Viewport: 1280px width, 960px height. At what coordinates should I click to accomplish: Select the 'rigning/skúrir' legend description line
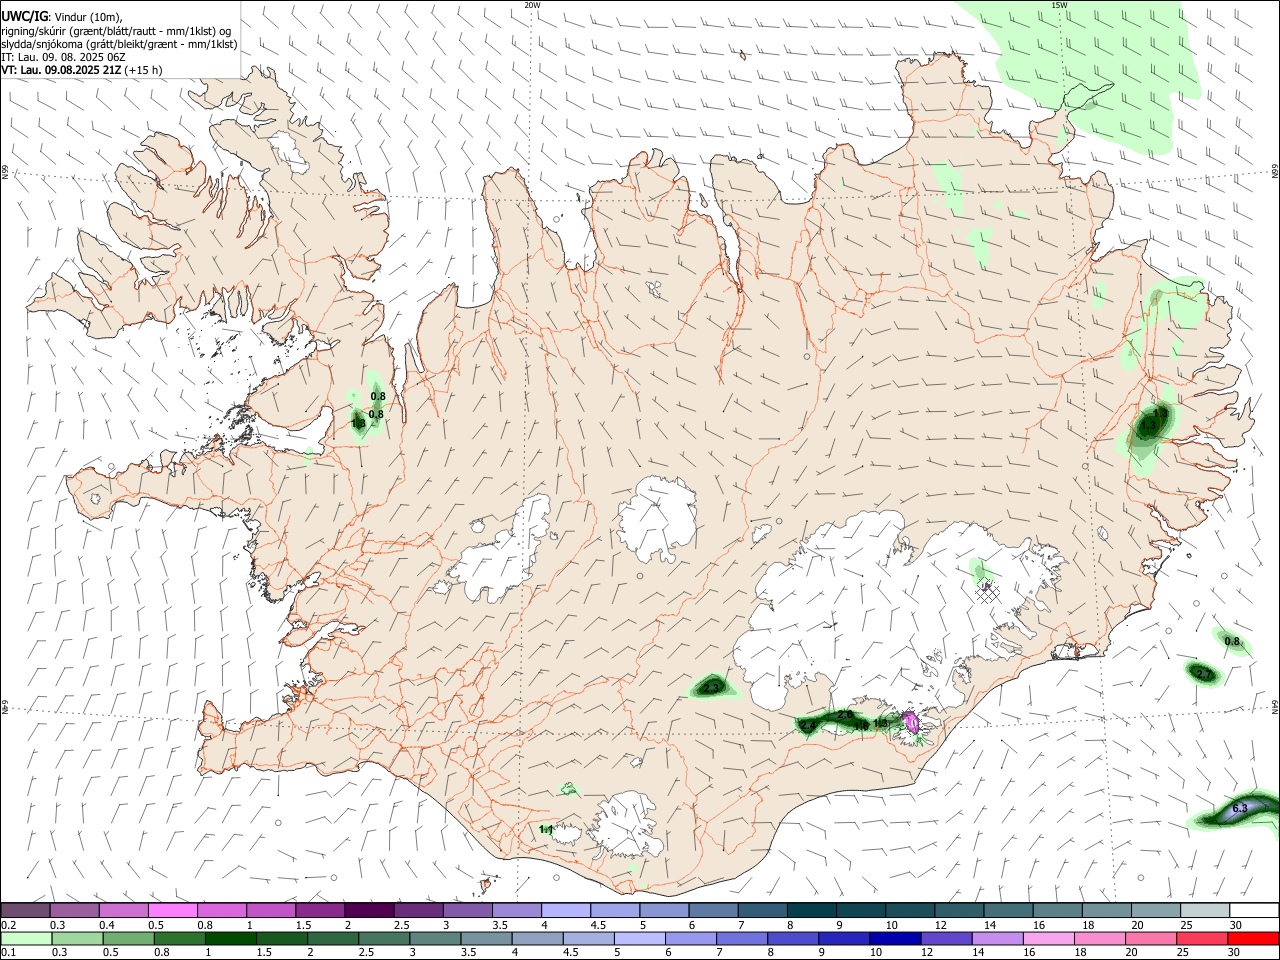tap(116, 30)
